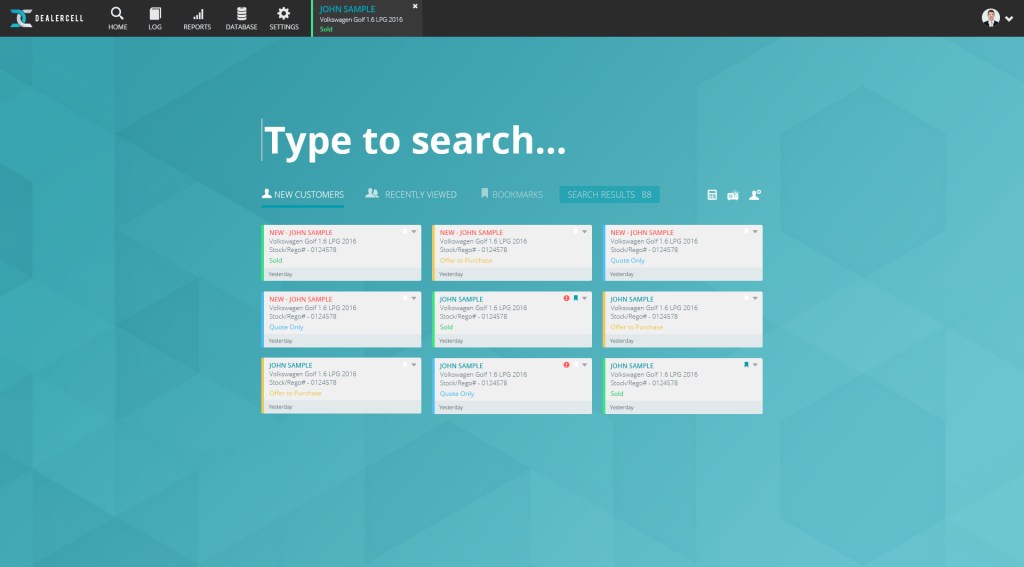This screenshot has width=1024, height=567.
Task: Toggle bookmark on the Sold card with red alert
Action: tap(576, 298)
